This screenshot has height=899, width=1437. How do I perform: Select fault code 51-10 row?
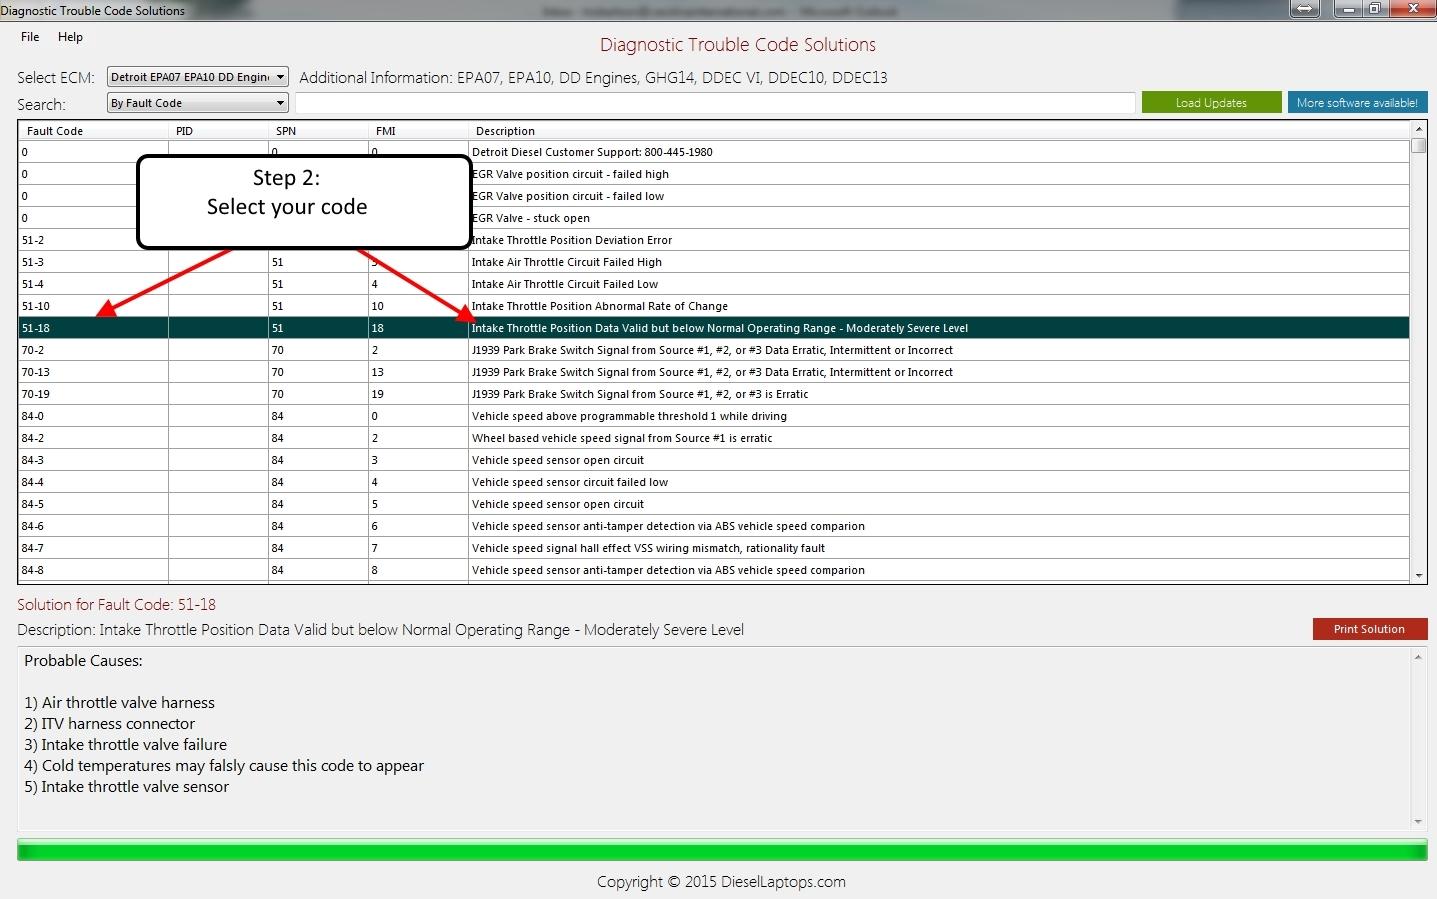714,306
